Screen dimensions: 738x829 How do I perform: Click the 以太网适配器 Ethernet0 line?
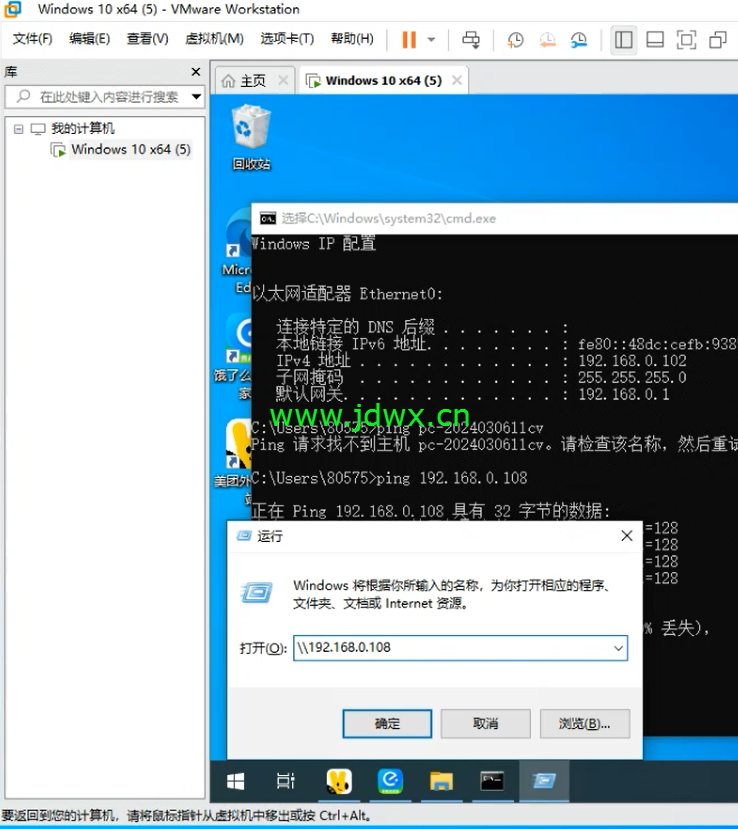coord(347,293)
